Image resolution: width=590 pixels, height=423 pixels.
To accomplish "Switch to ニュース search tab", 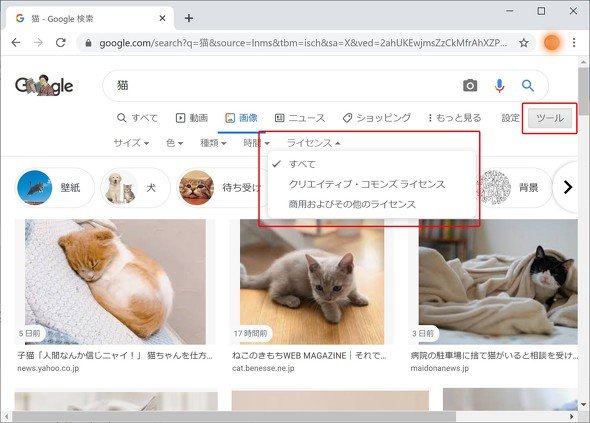I will point(300,118).
